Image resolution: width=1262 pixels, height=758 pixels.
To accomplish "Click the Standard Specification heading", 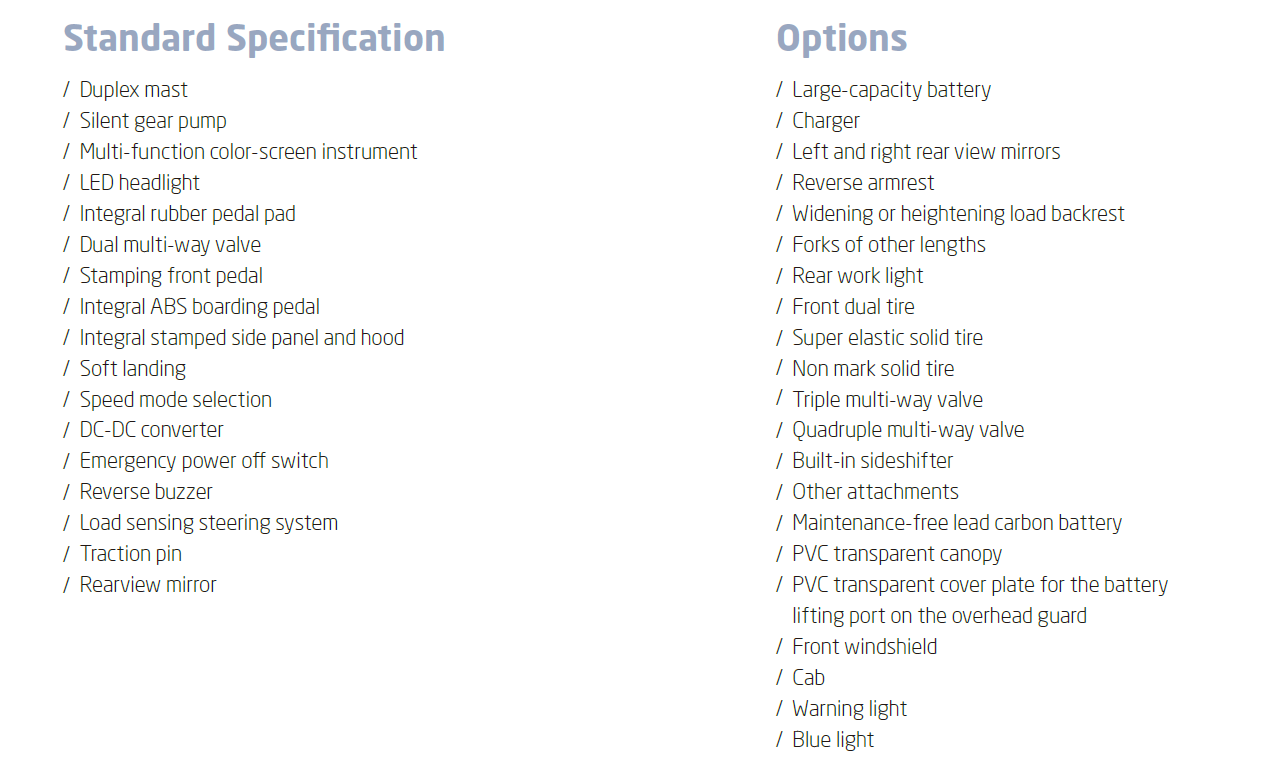I will coord(254,39).
